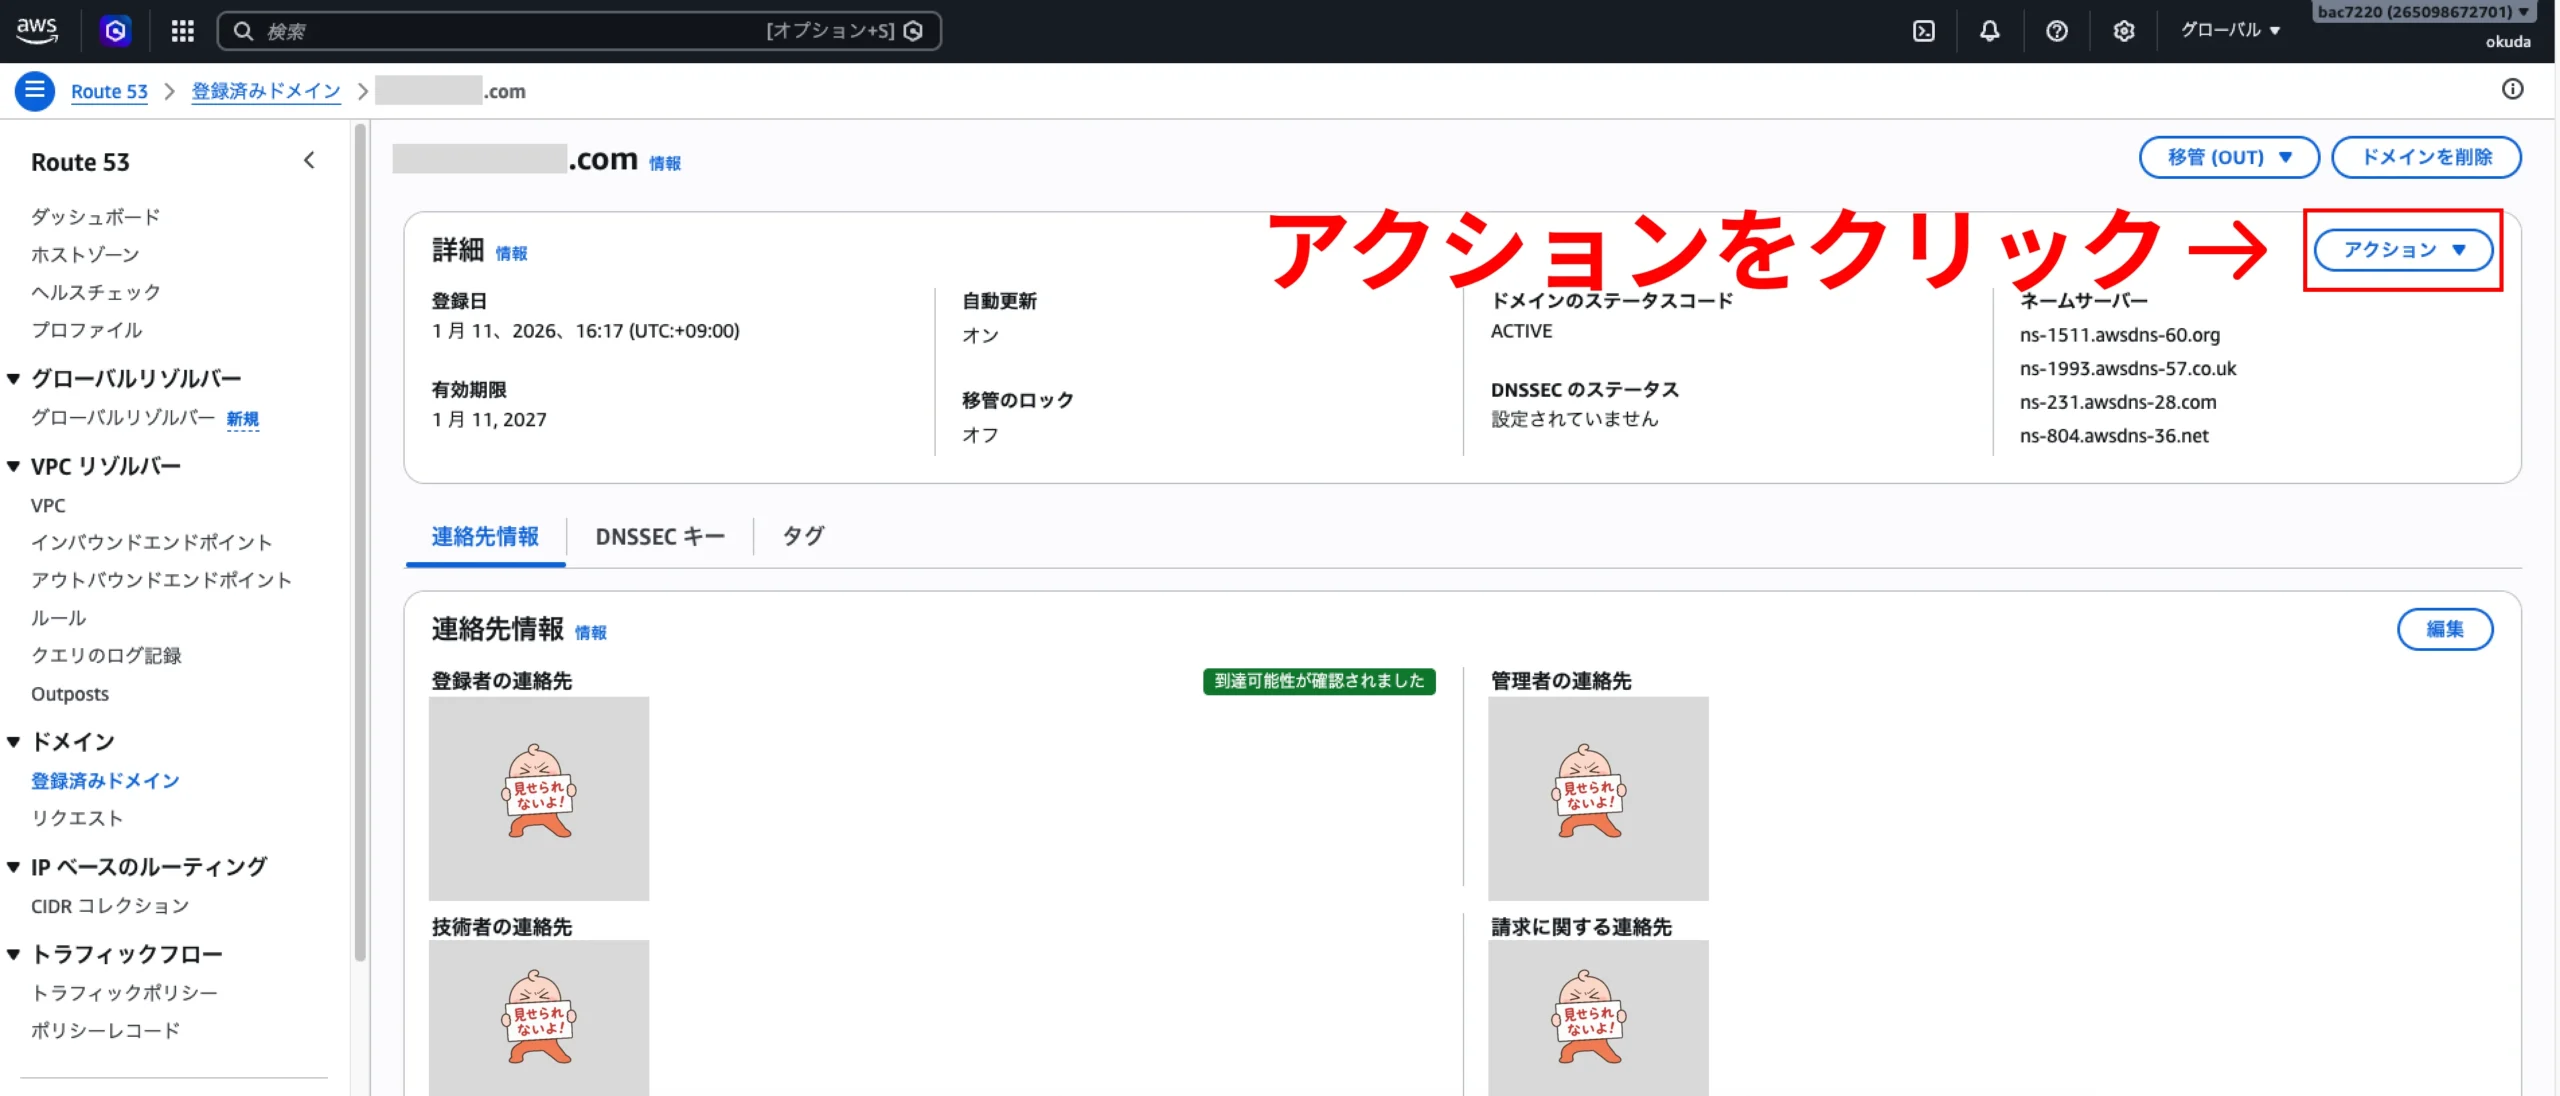Open トラフィックポリシー in the sidebar
Viewport: 2560px width, 1096px height.
pyautogui.click(x=124, y=993)
